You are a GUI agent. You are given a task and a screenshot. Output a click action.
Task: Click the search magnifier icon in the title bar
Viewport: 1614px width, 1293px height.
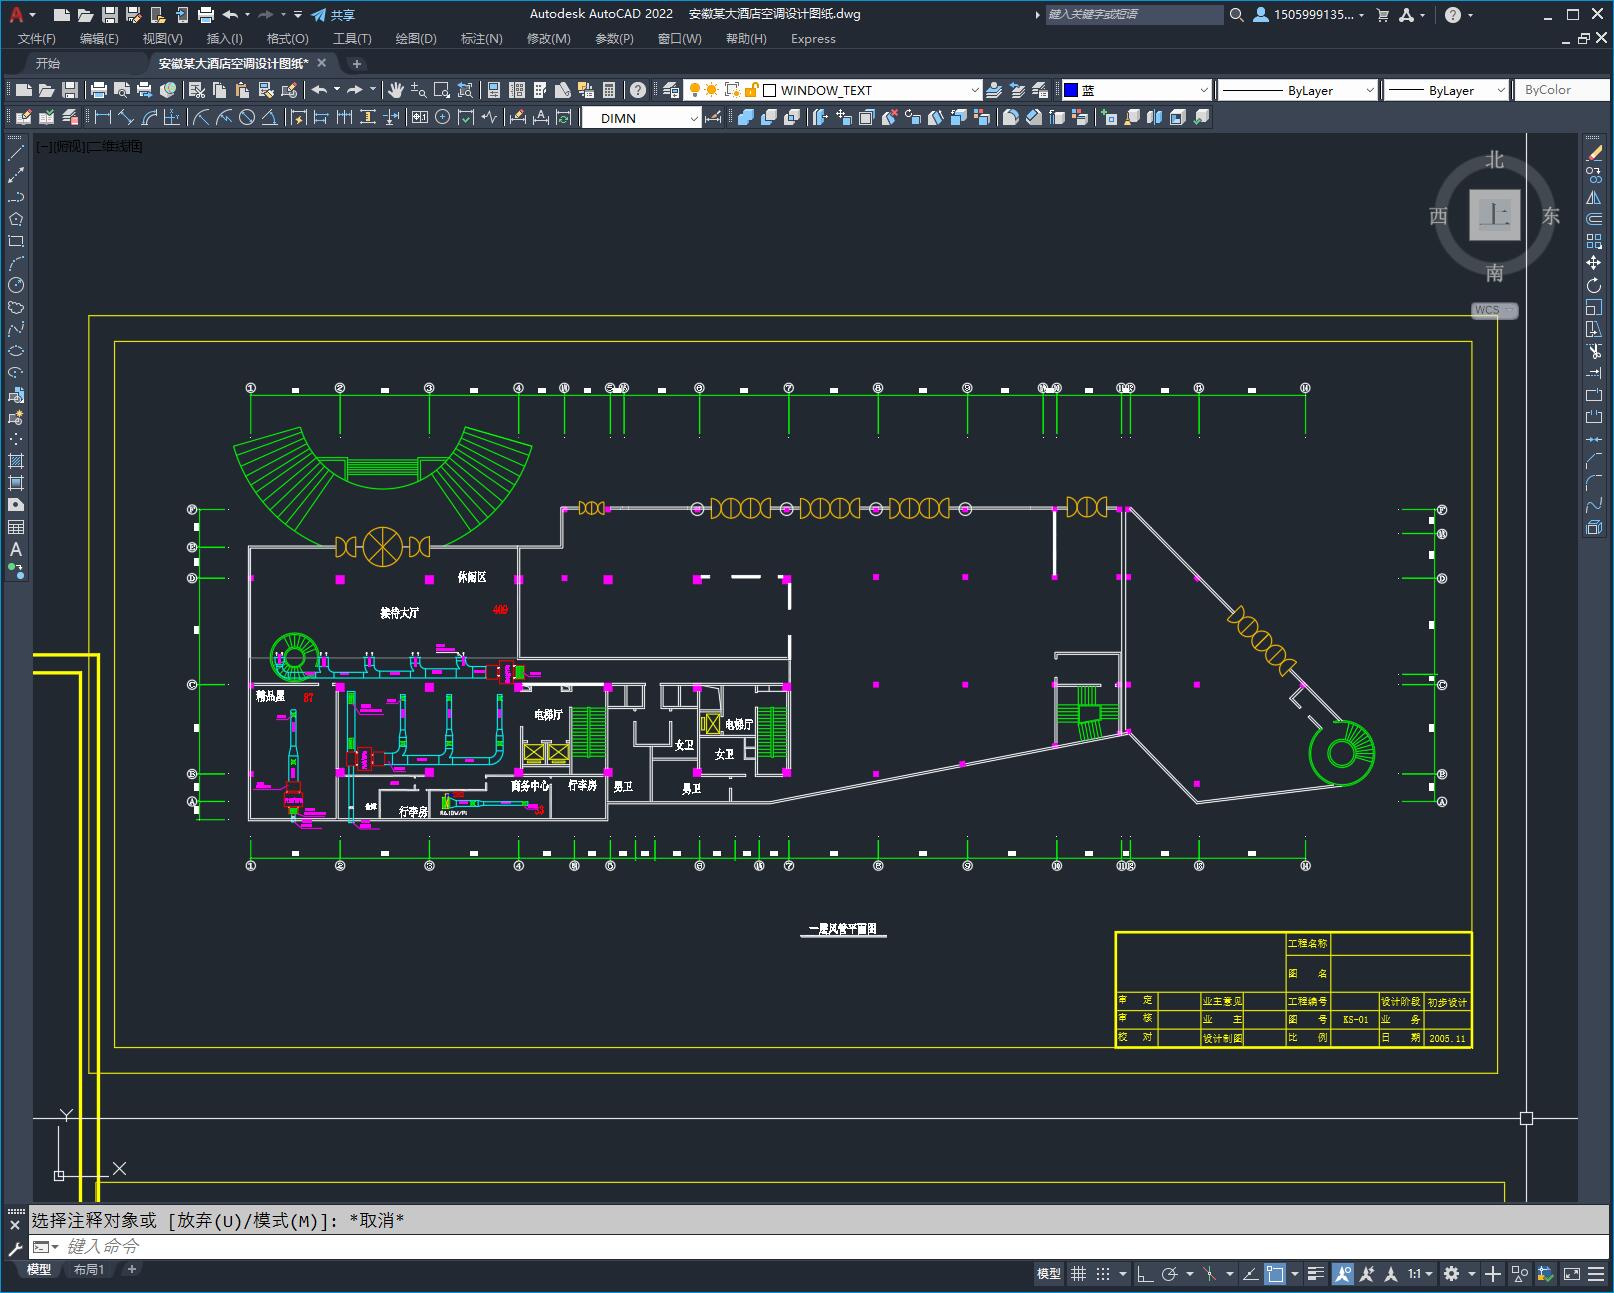(1237, 15)
